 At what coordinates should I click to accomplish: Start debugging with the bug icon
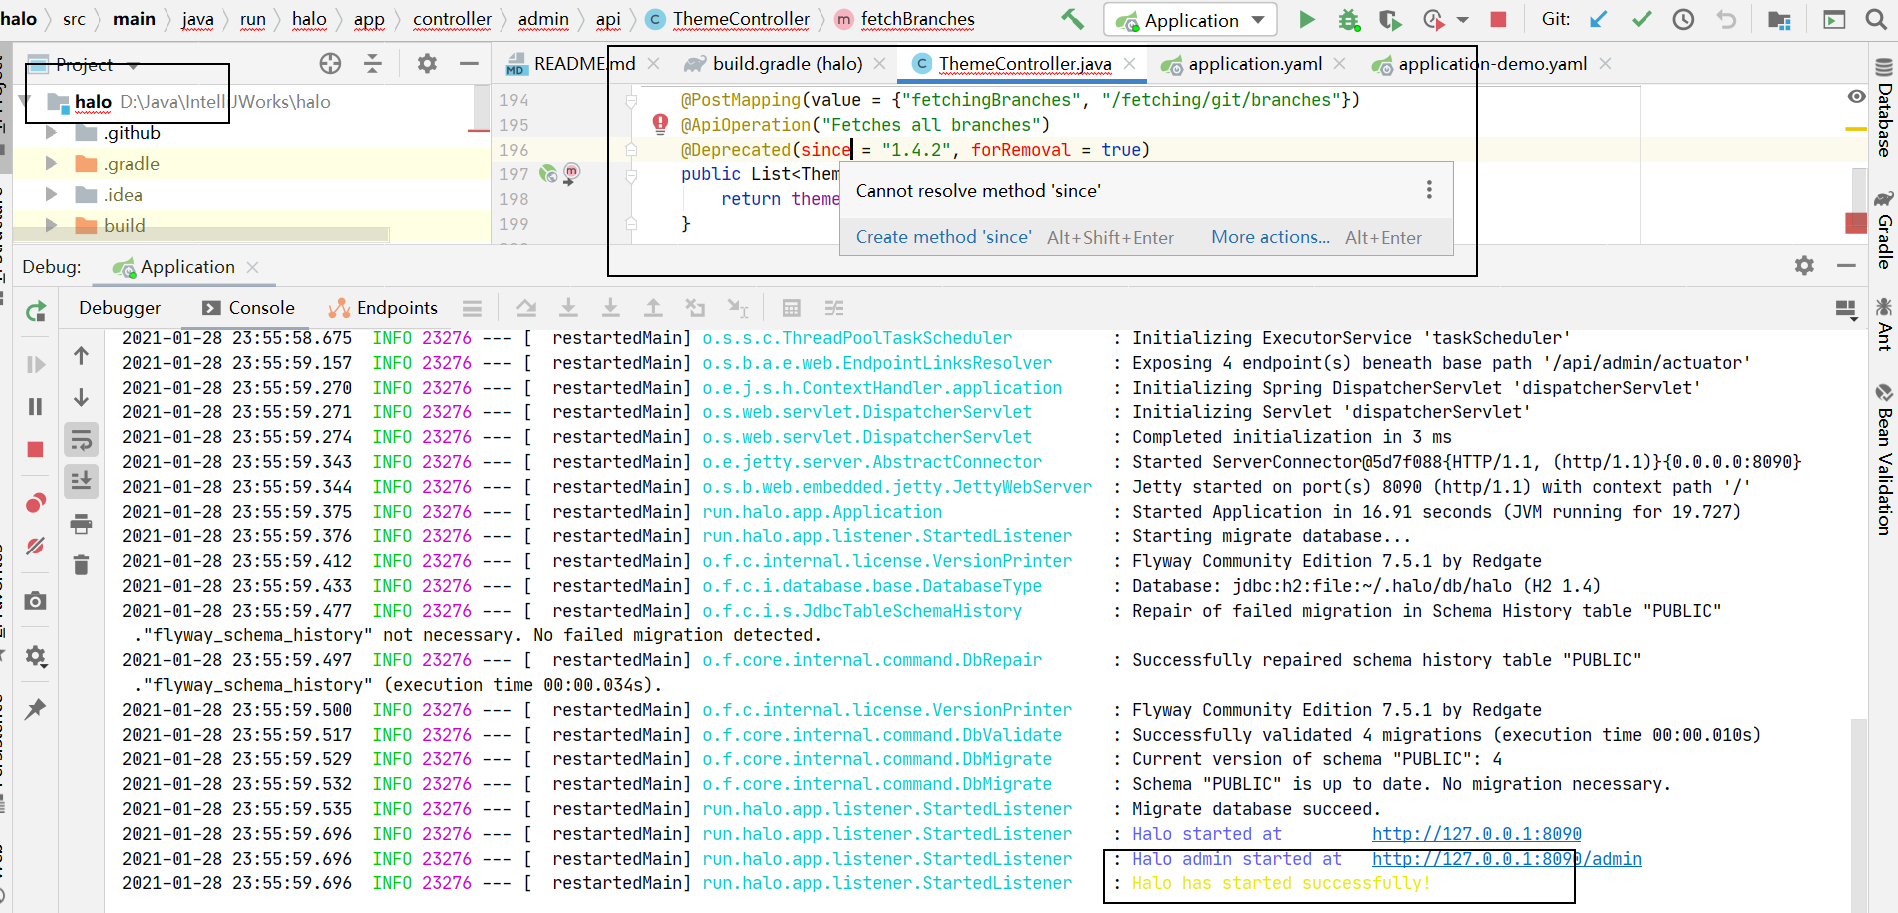pos(1348,19)
